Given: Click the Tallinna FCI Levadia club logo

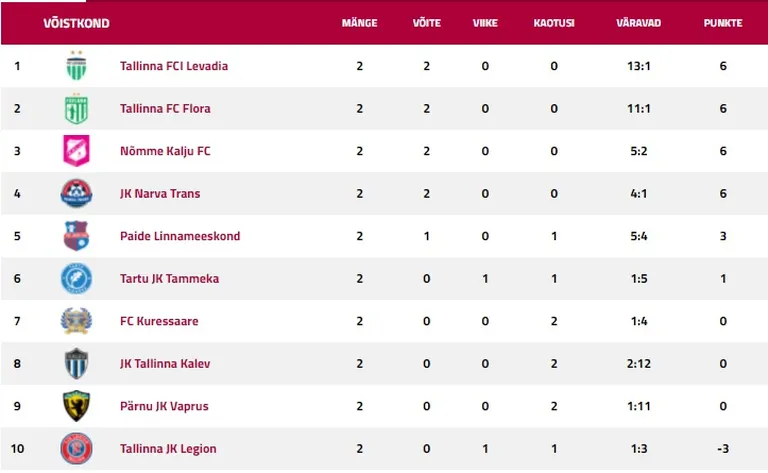Looking at the screenshot, I should click(x=76, y=65).
